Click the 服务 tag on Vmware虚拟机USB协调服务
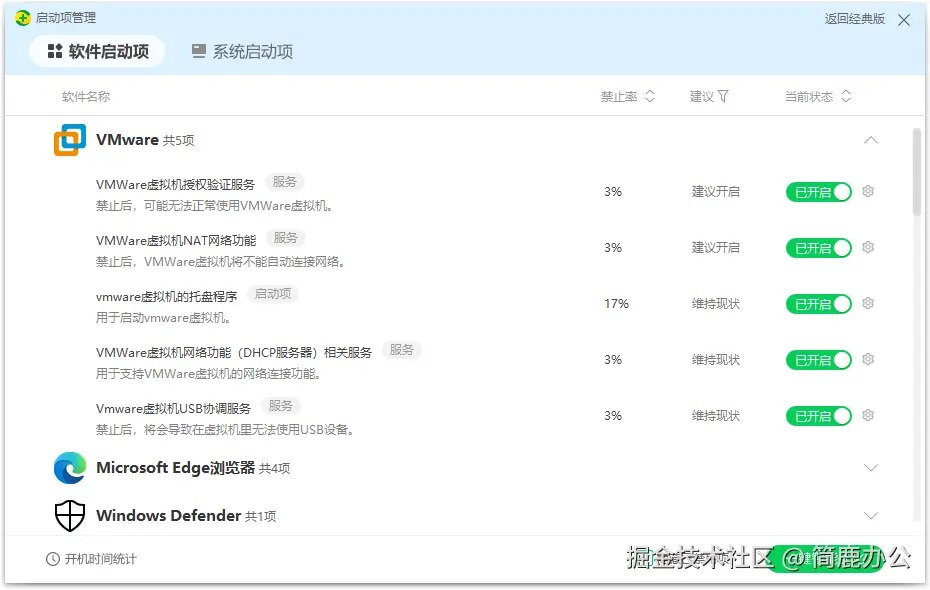The height and width of the screenshot is (590, 930). tap(281, 406)
